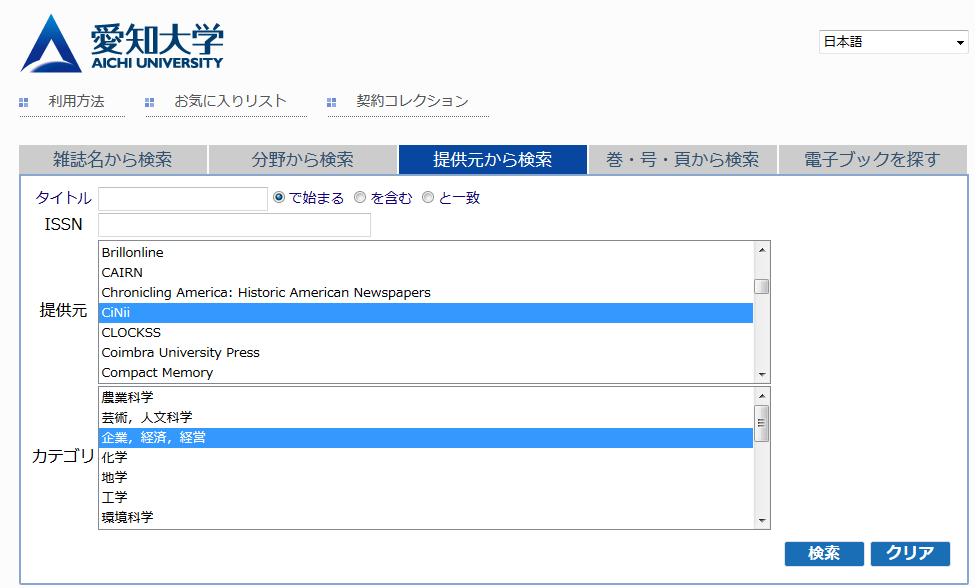The height and width of the screenshot is (588, 975).
Task: Open the 利用方法 link
Action: pyautogui.click(x=76, y=101)
